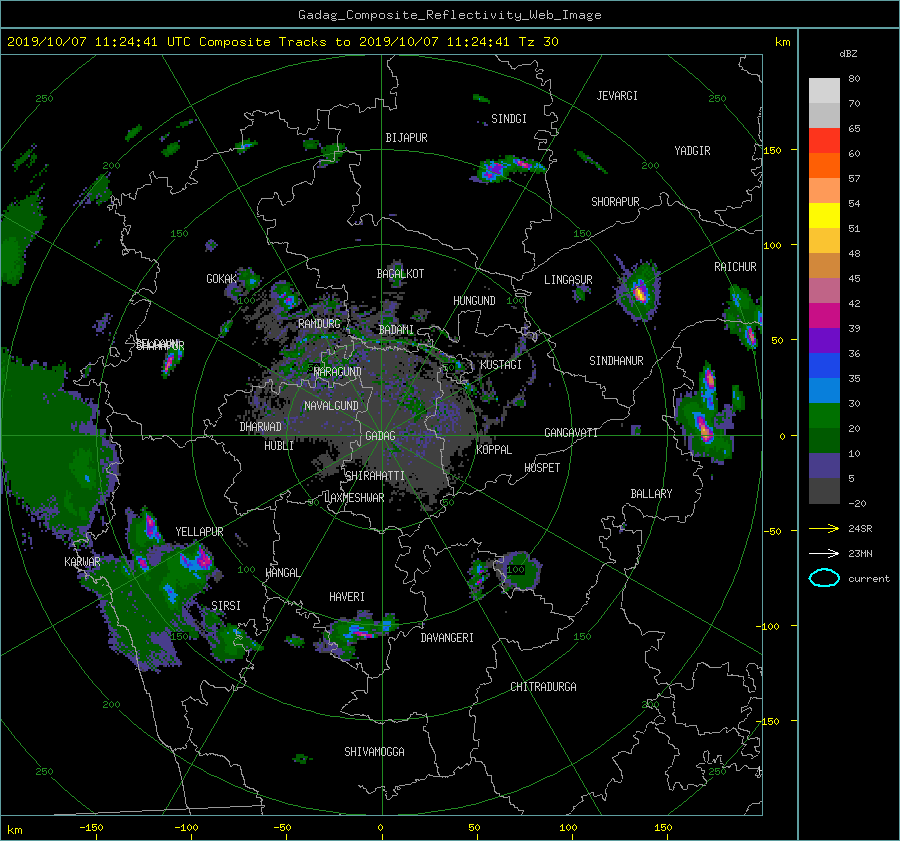Click the SINDHANUR city label

tap(616, 361)
